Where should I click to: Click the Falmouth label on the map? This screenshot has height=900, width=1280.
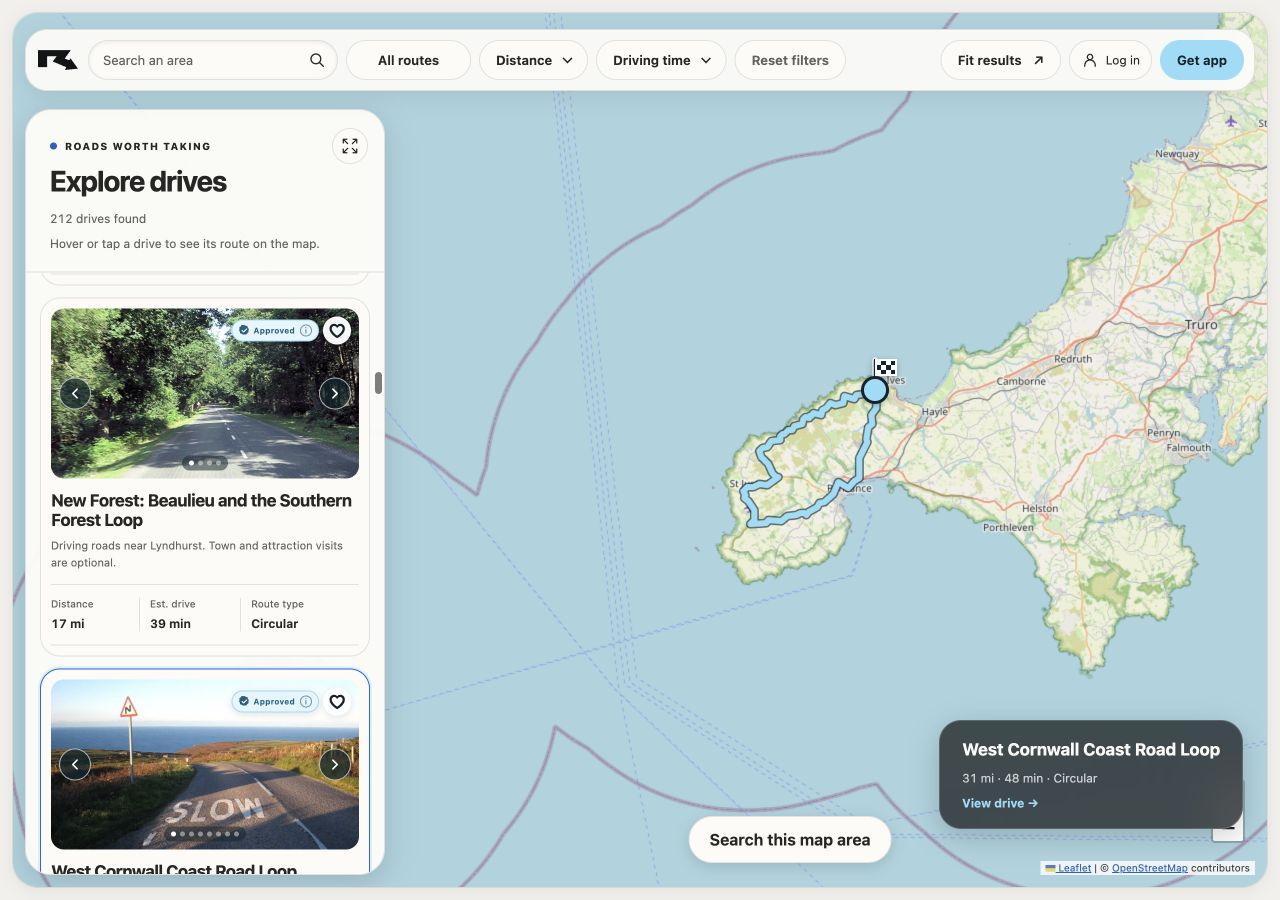(x=1188, y=448)
